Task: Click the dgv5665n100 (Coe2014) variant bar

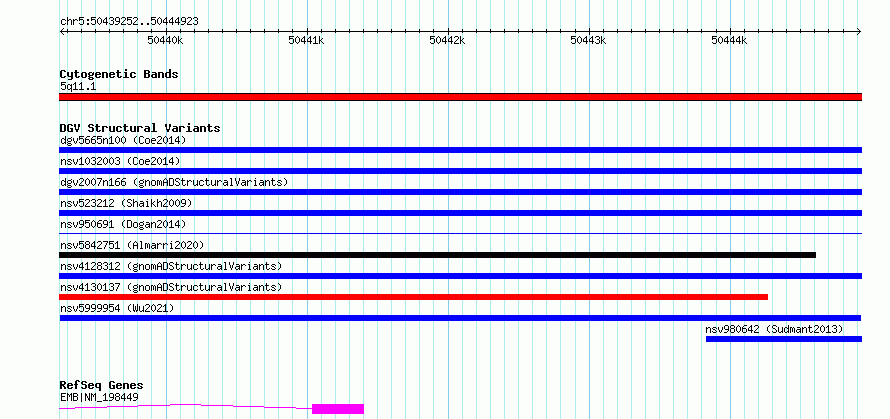Action: click(x=460, y=150)
